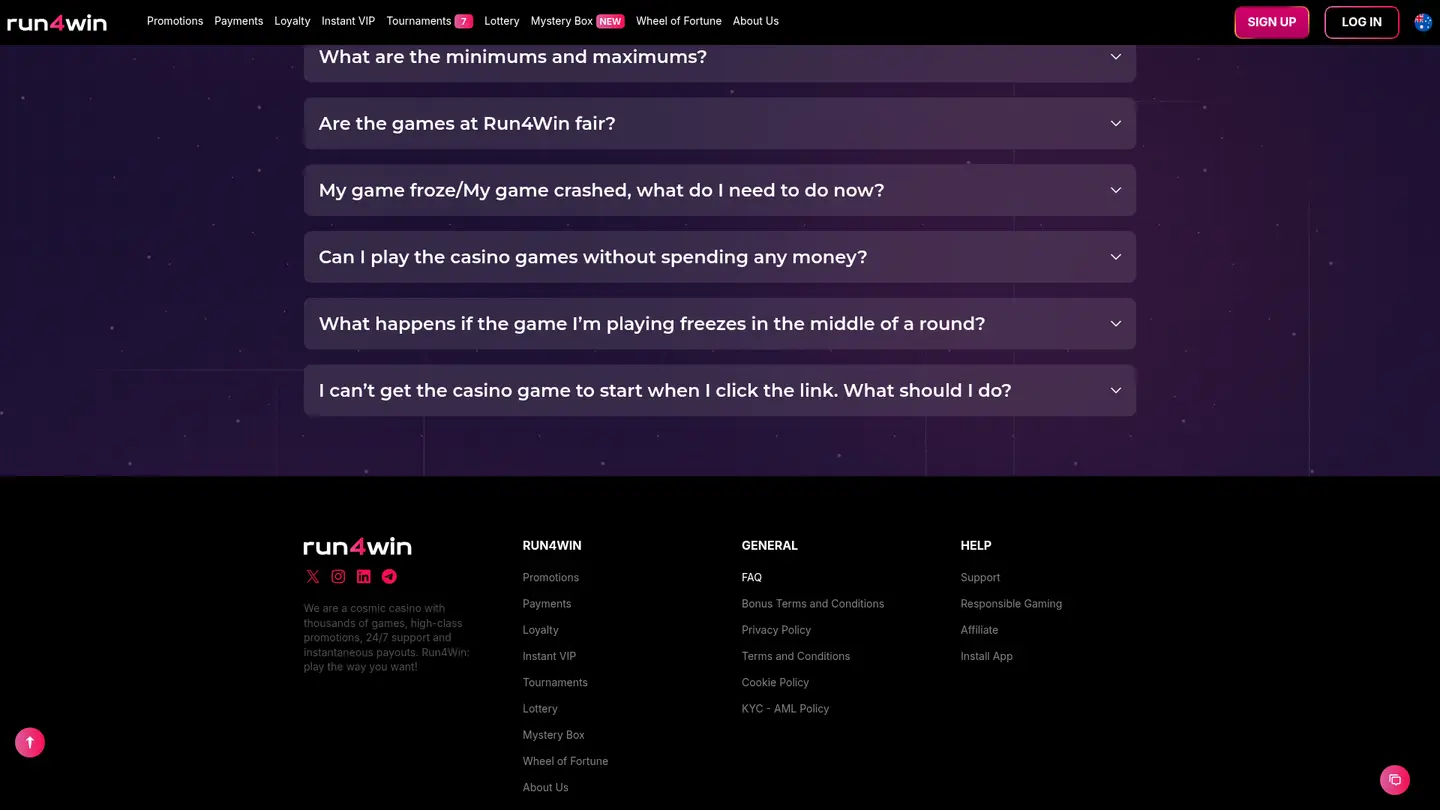Open the footer Promotions link
Screen dimensions: 1440x810
point(551,578)
